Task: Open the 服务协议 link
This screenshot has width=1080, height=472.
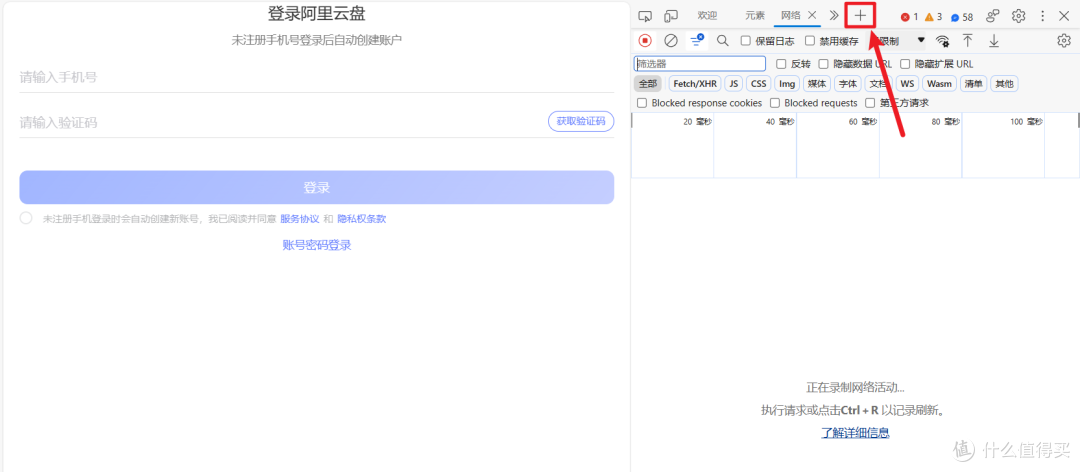Action: (300, 219)
